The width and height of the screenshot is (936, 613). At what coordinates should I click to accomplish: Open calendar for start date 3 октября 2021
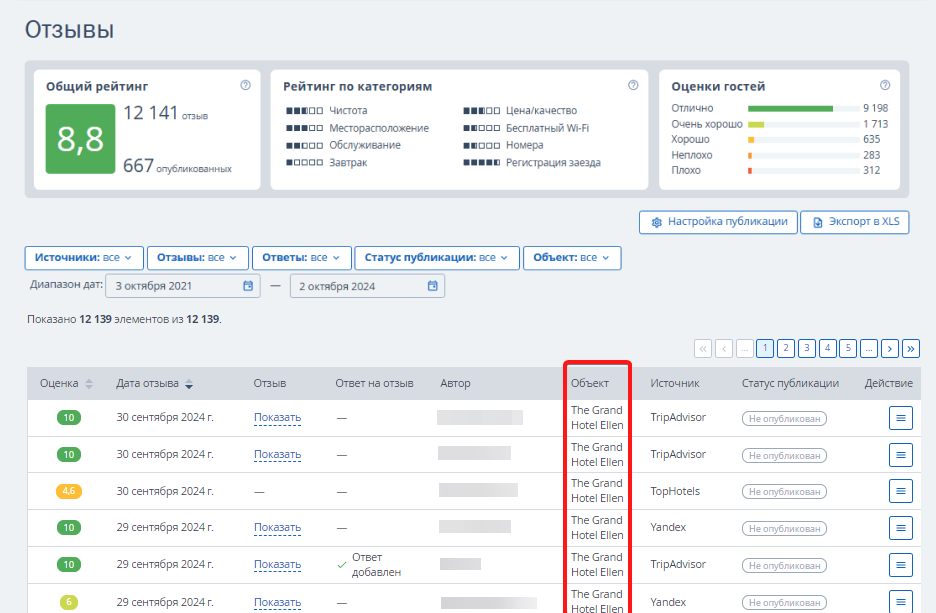coord(248,286)
